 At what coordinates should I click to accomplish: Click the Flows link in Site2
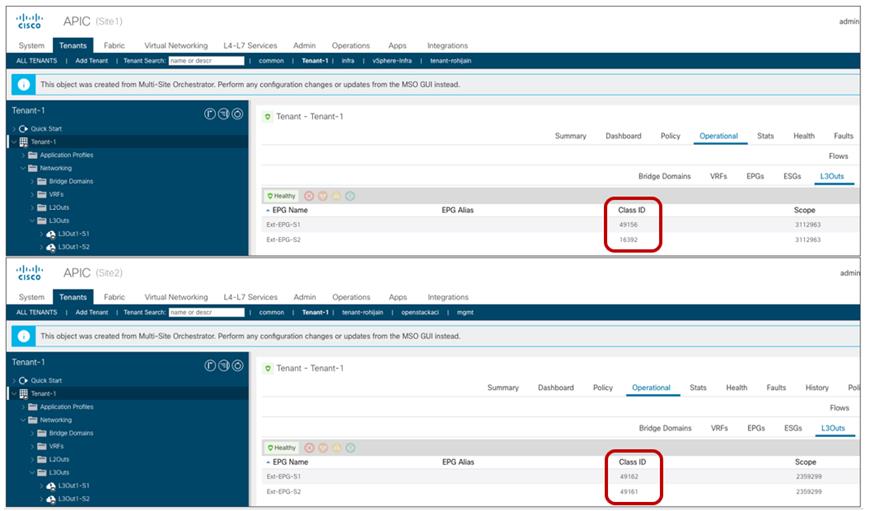839,408
